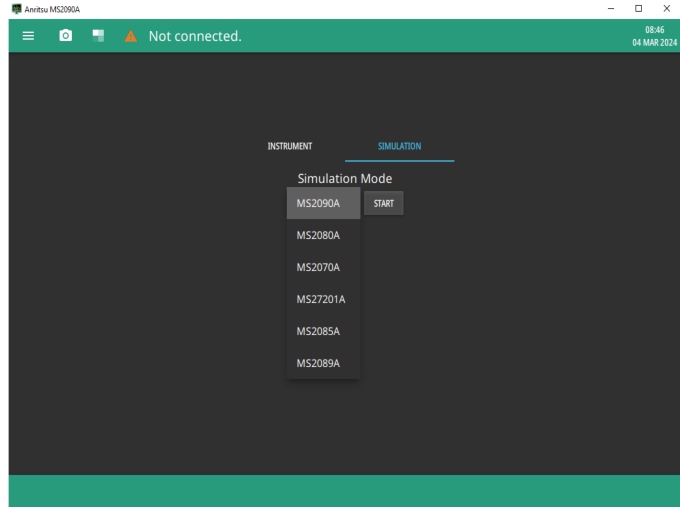Close the Anritsu MS2090A window
680x516 pixels.
pos(666,8)
